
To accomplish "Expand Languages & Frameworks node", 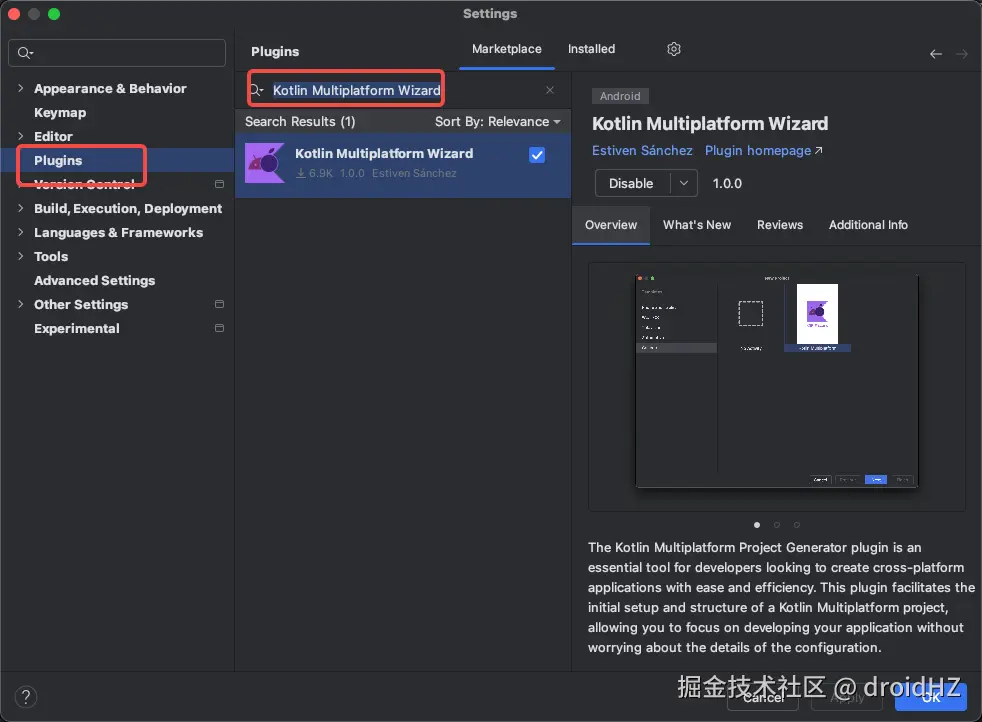I will pos(21,232).
